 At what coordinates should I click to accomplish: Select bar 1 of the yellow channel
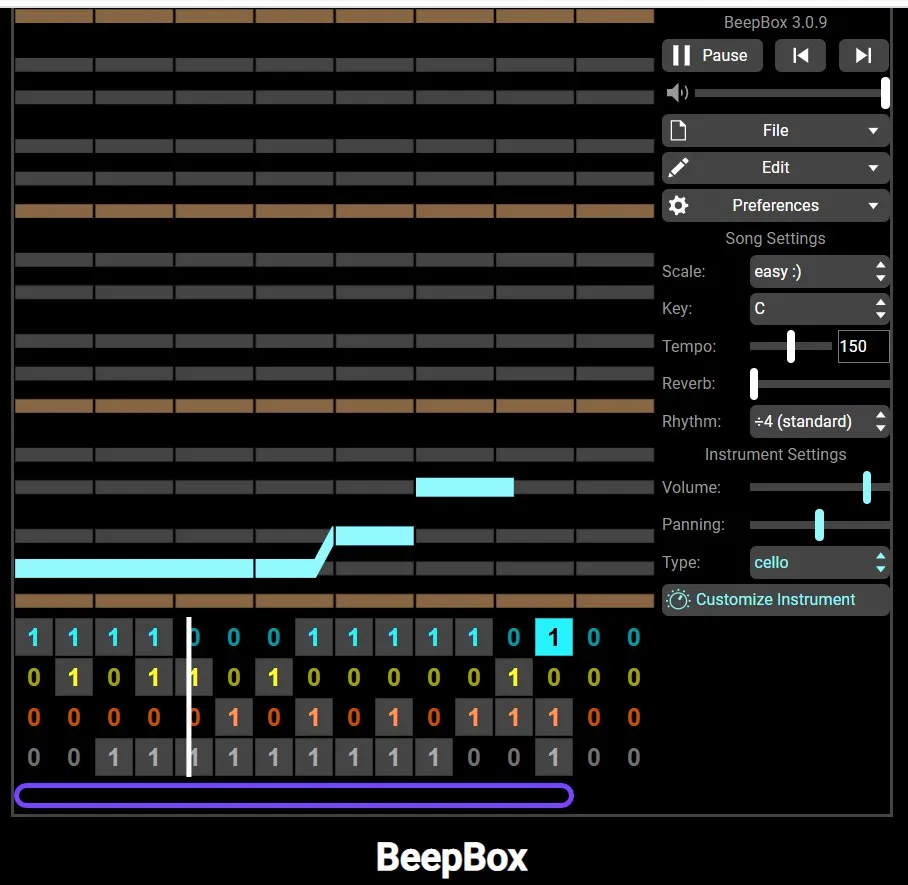pyautogui.click(x=34, y=677)
